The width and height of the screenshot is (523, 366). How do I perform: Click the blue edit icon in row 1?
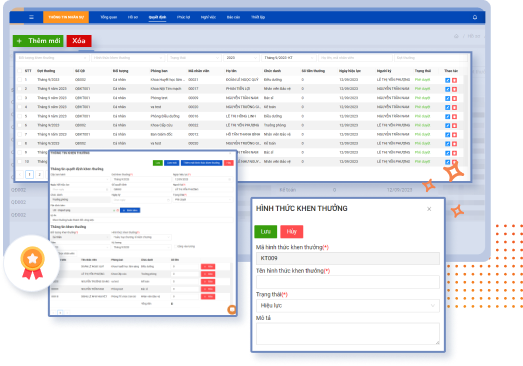click(x=448, y=80)
